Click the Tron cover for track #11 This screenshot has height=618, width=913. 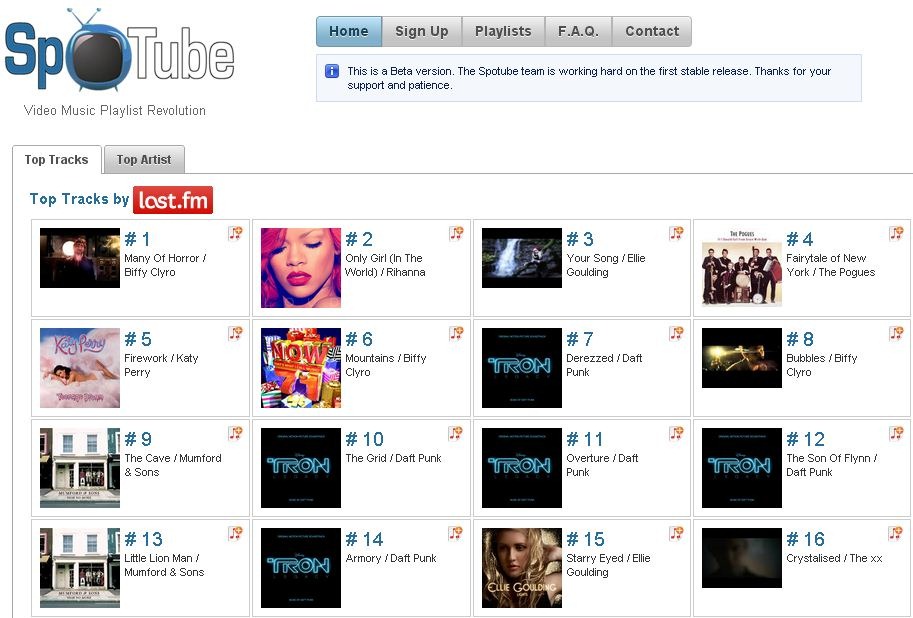pyautogui.click(x=522, y=468)
